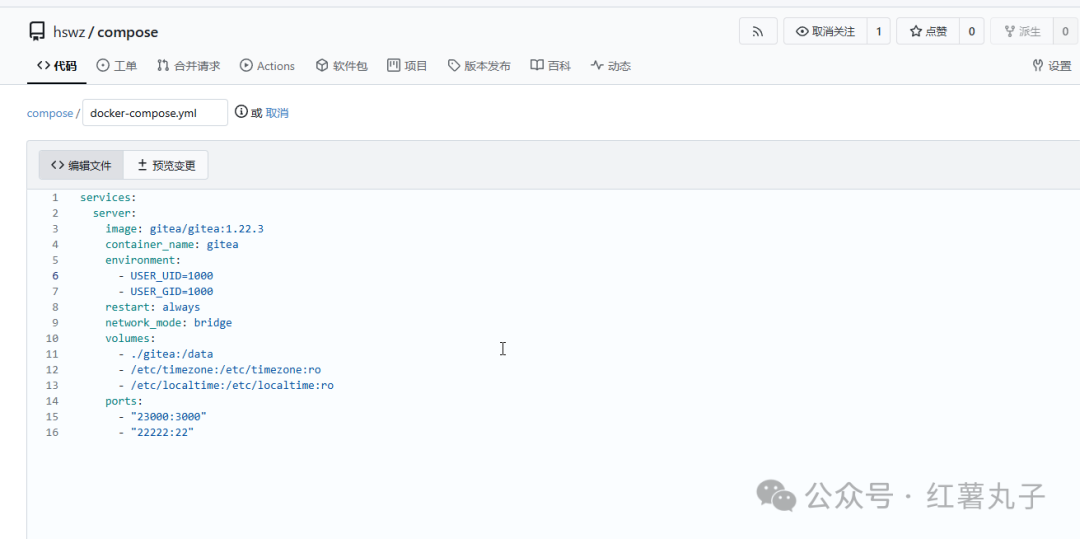
Task: Star the repository with 点赞
Action: [x=928, y=31]
